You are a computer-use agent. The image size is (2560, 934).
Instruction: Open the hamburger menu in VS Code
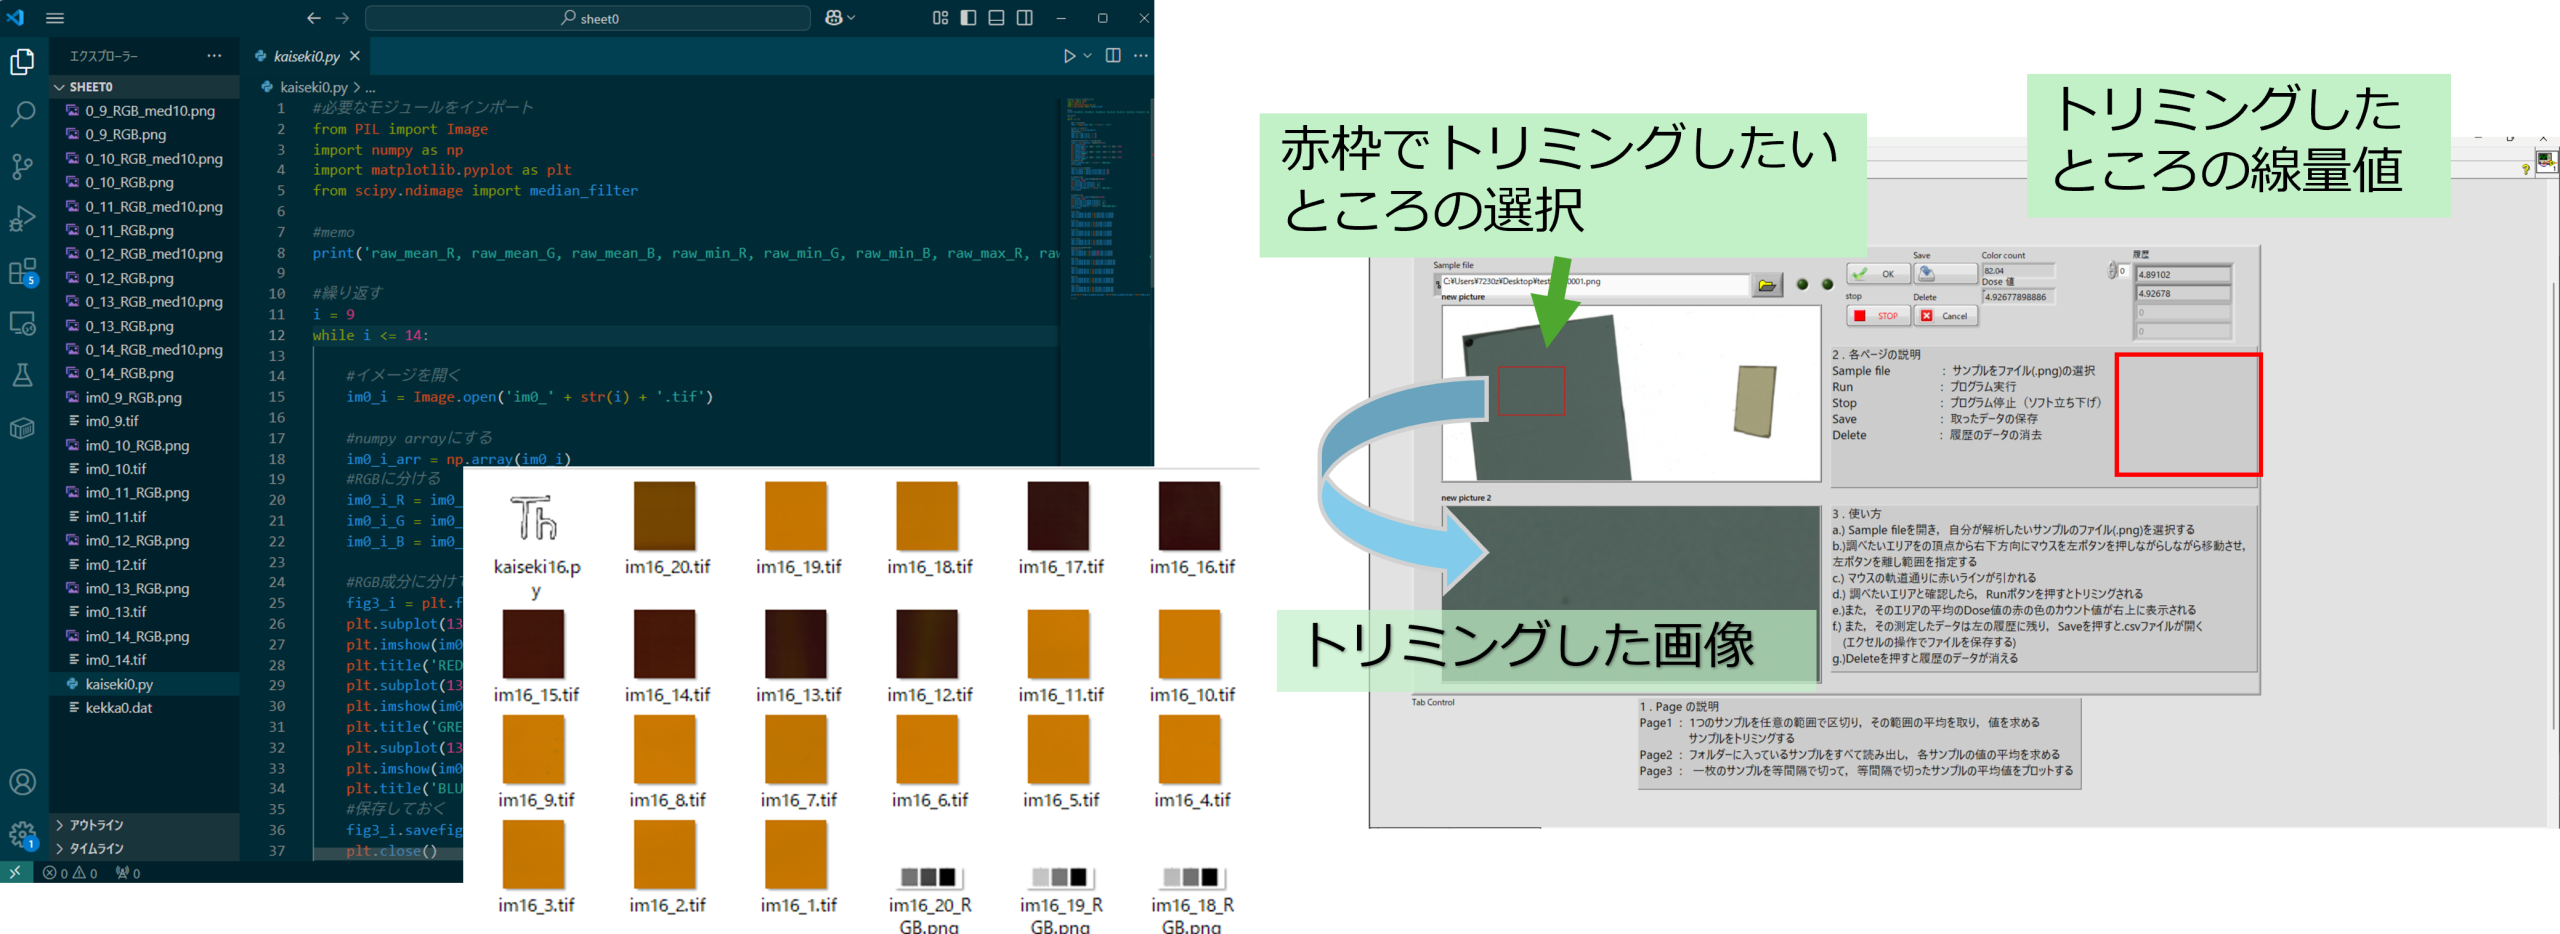click(55, 17)
